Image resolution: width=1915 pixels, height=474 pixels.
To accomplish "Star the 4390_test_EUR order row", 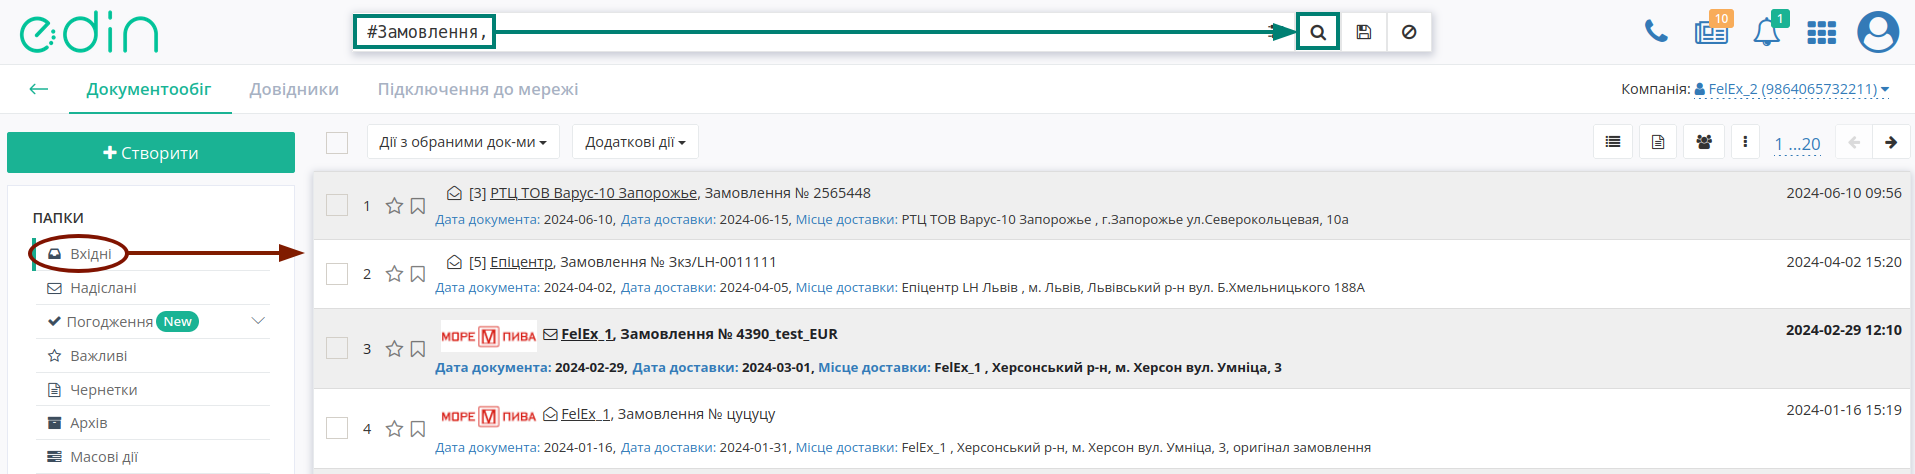I will (394, 349).
